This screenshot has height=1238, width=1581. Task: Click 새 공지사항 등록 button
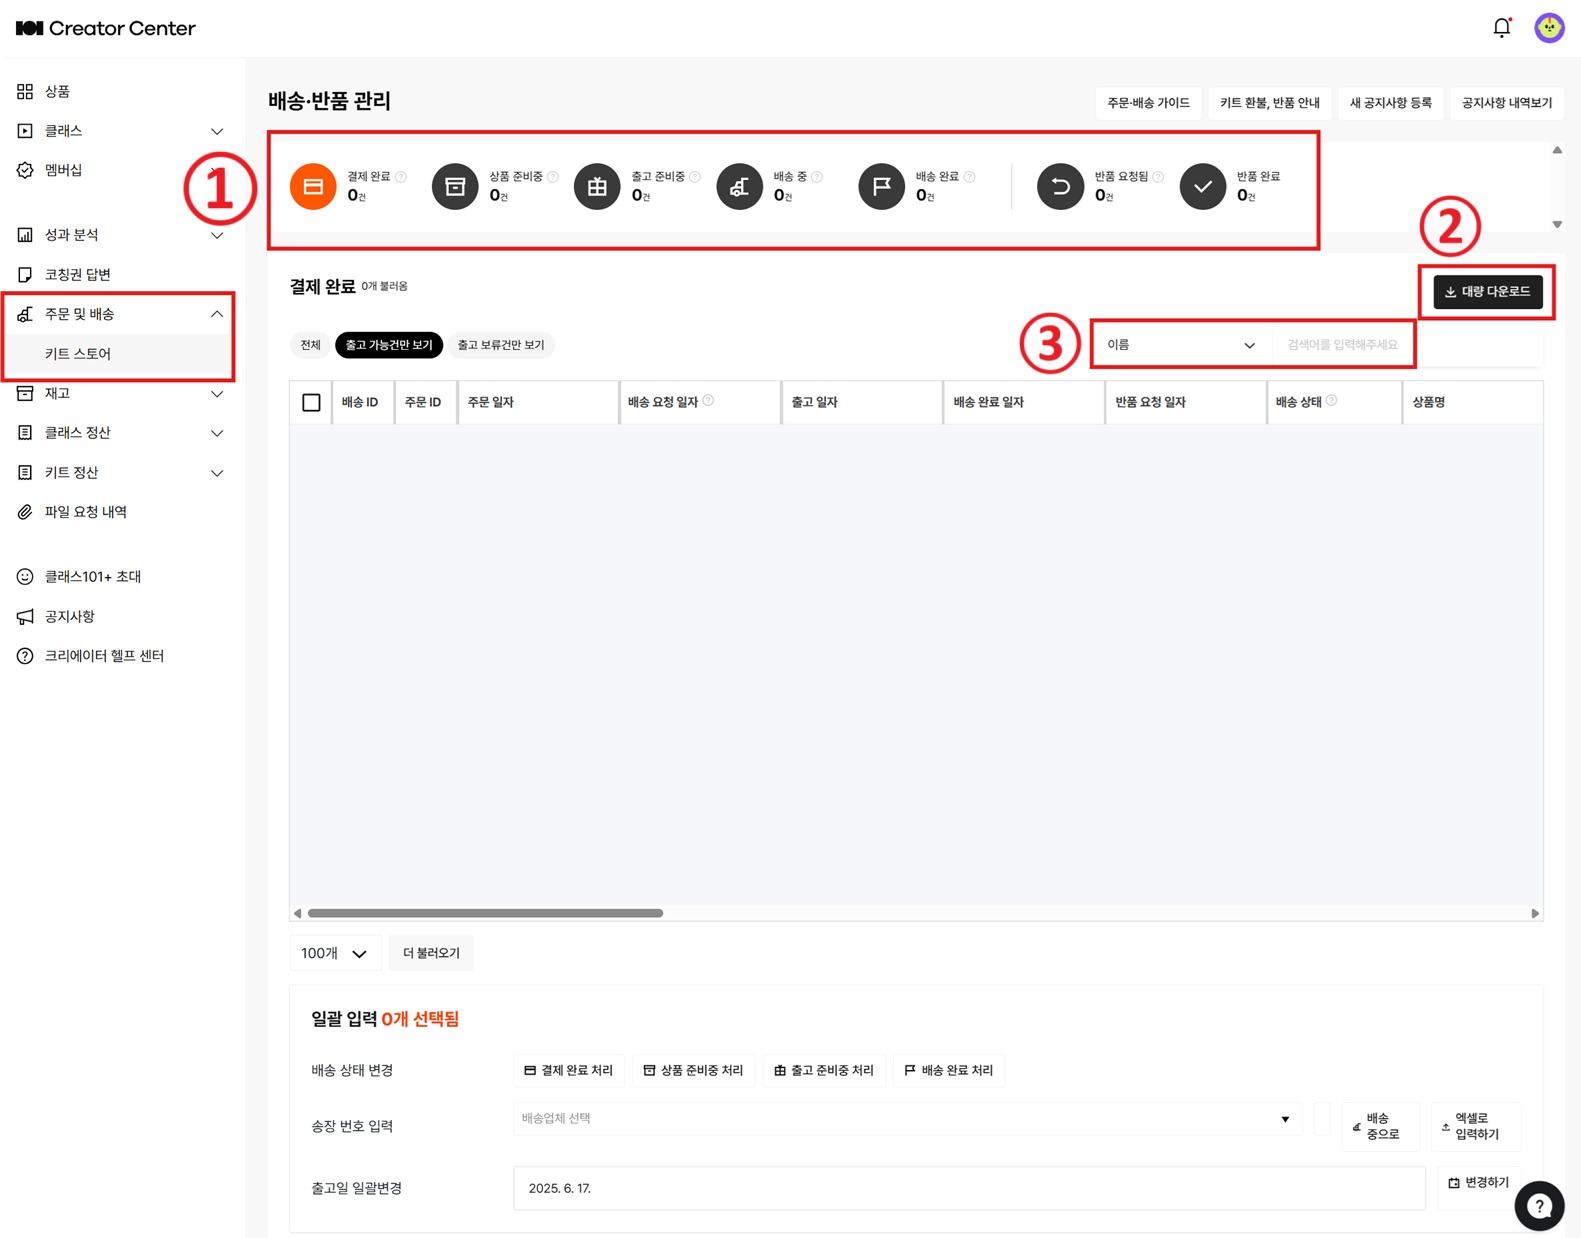pyautogui.click(x=1390, y=103)
